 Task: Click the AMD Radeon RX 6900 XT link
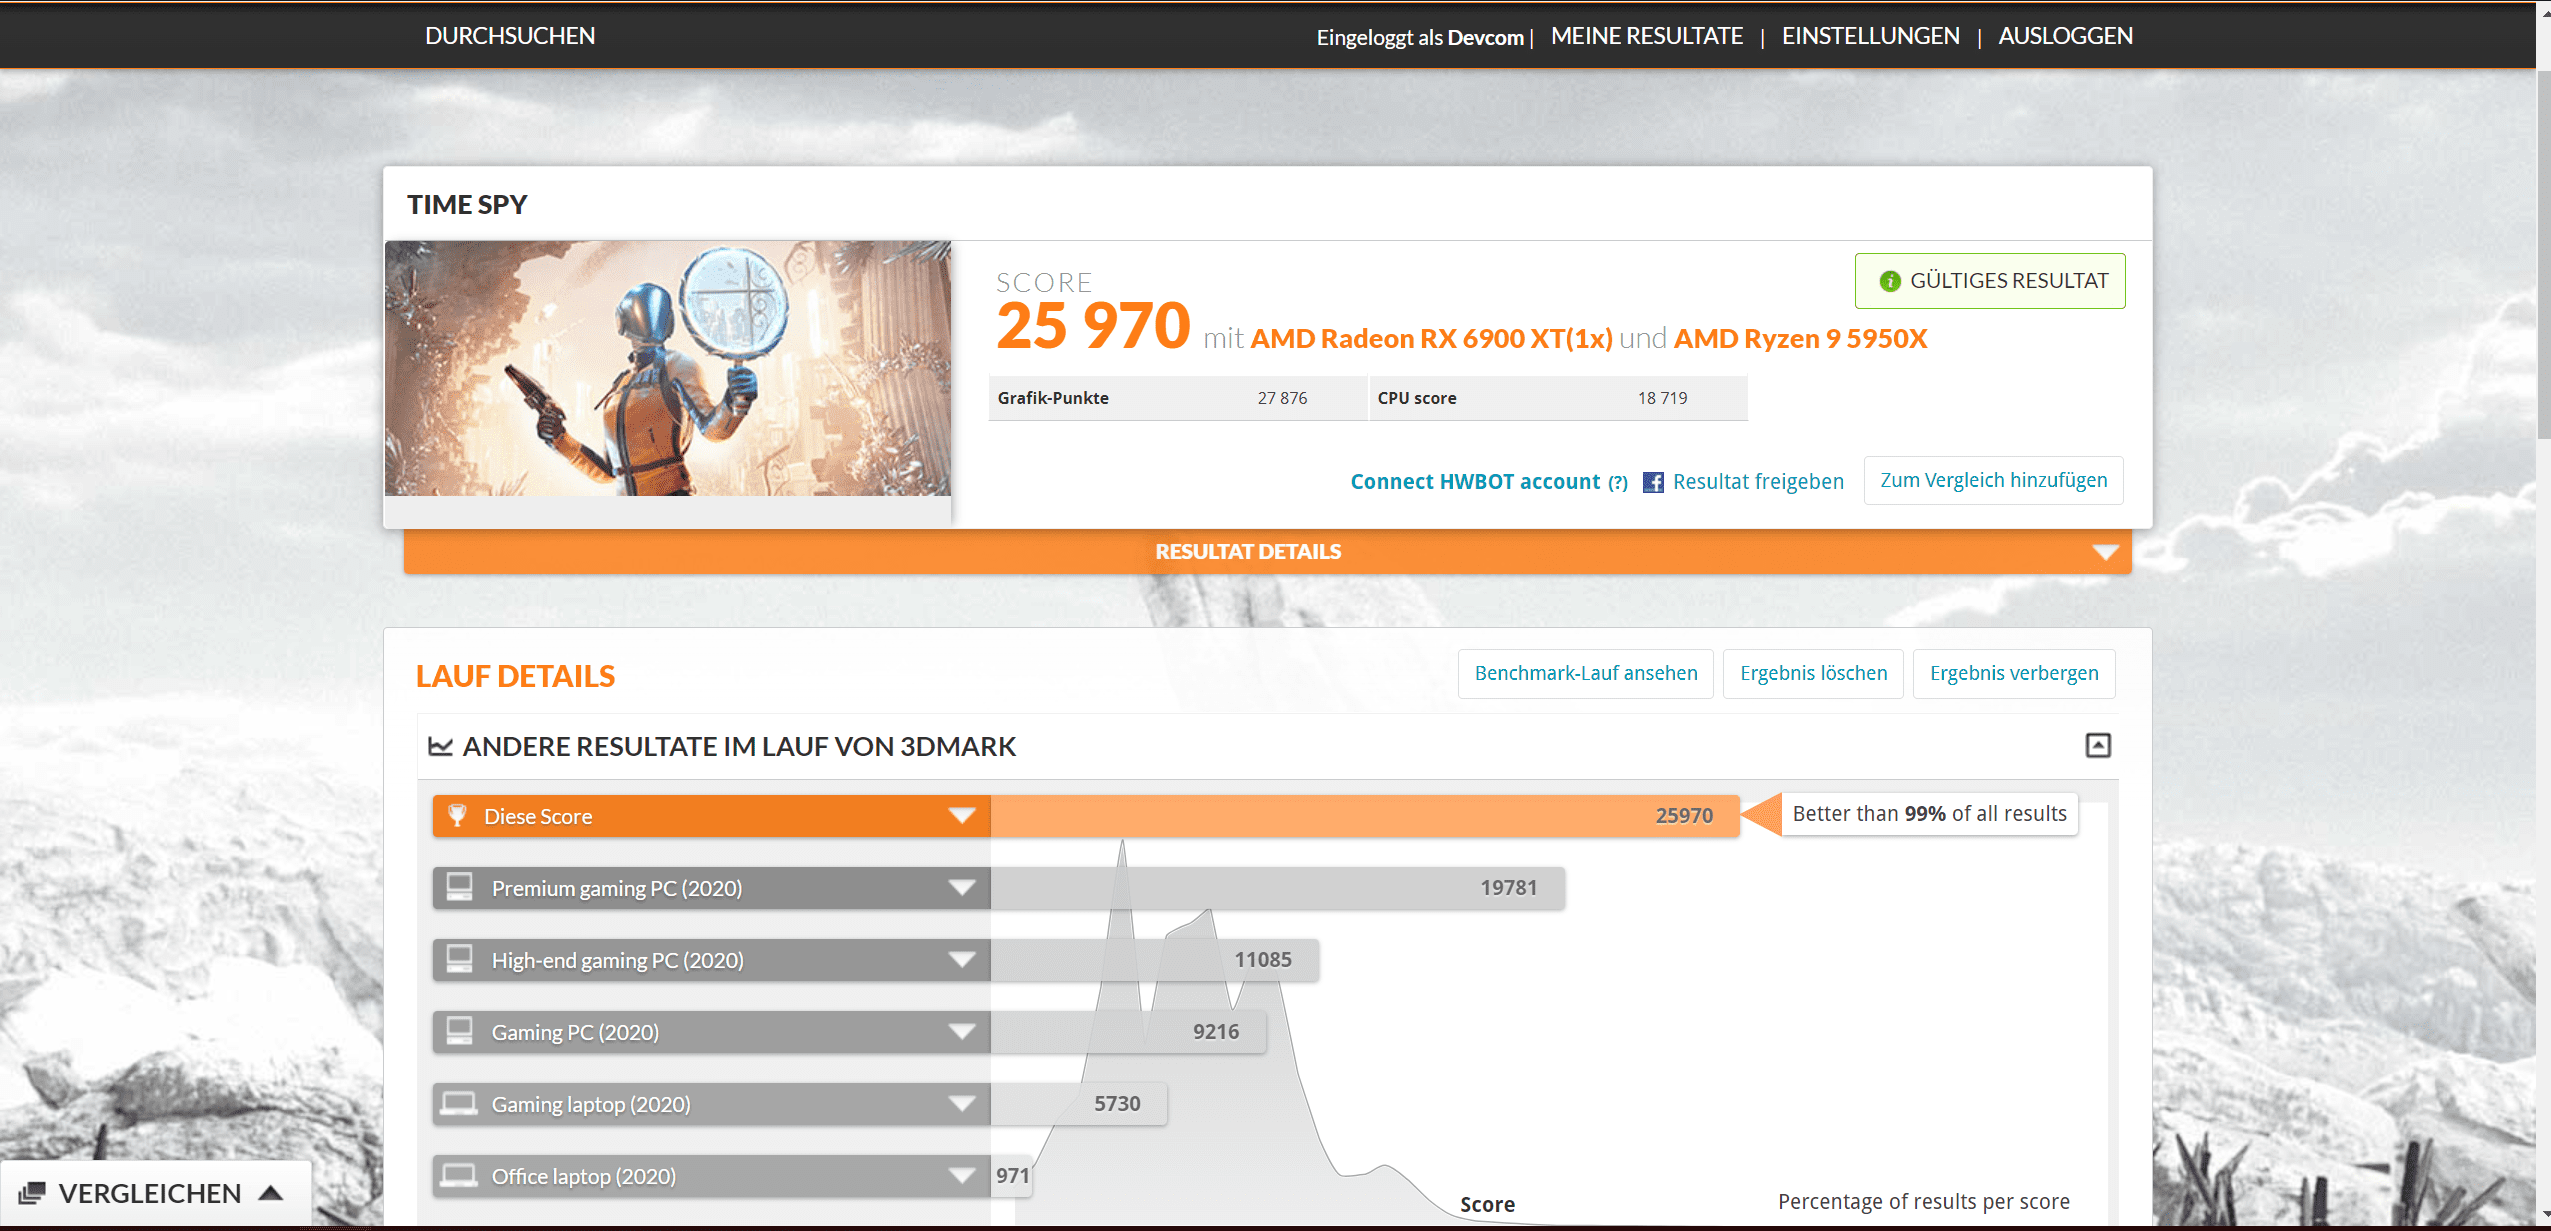pos(1431,339)
